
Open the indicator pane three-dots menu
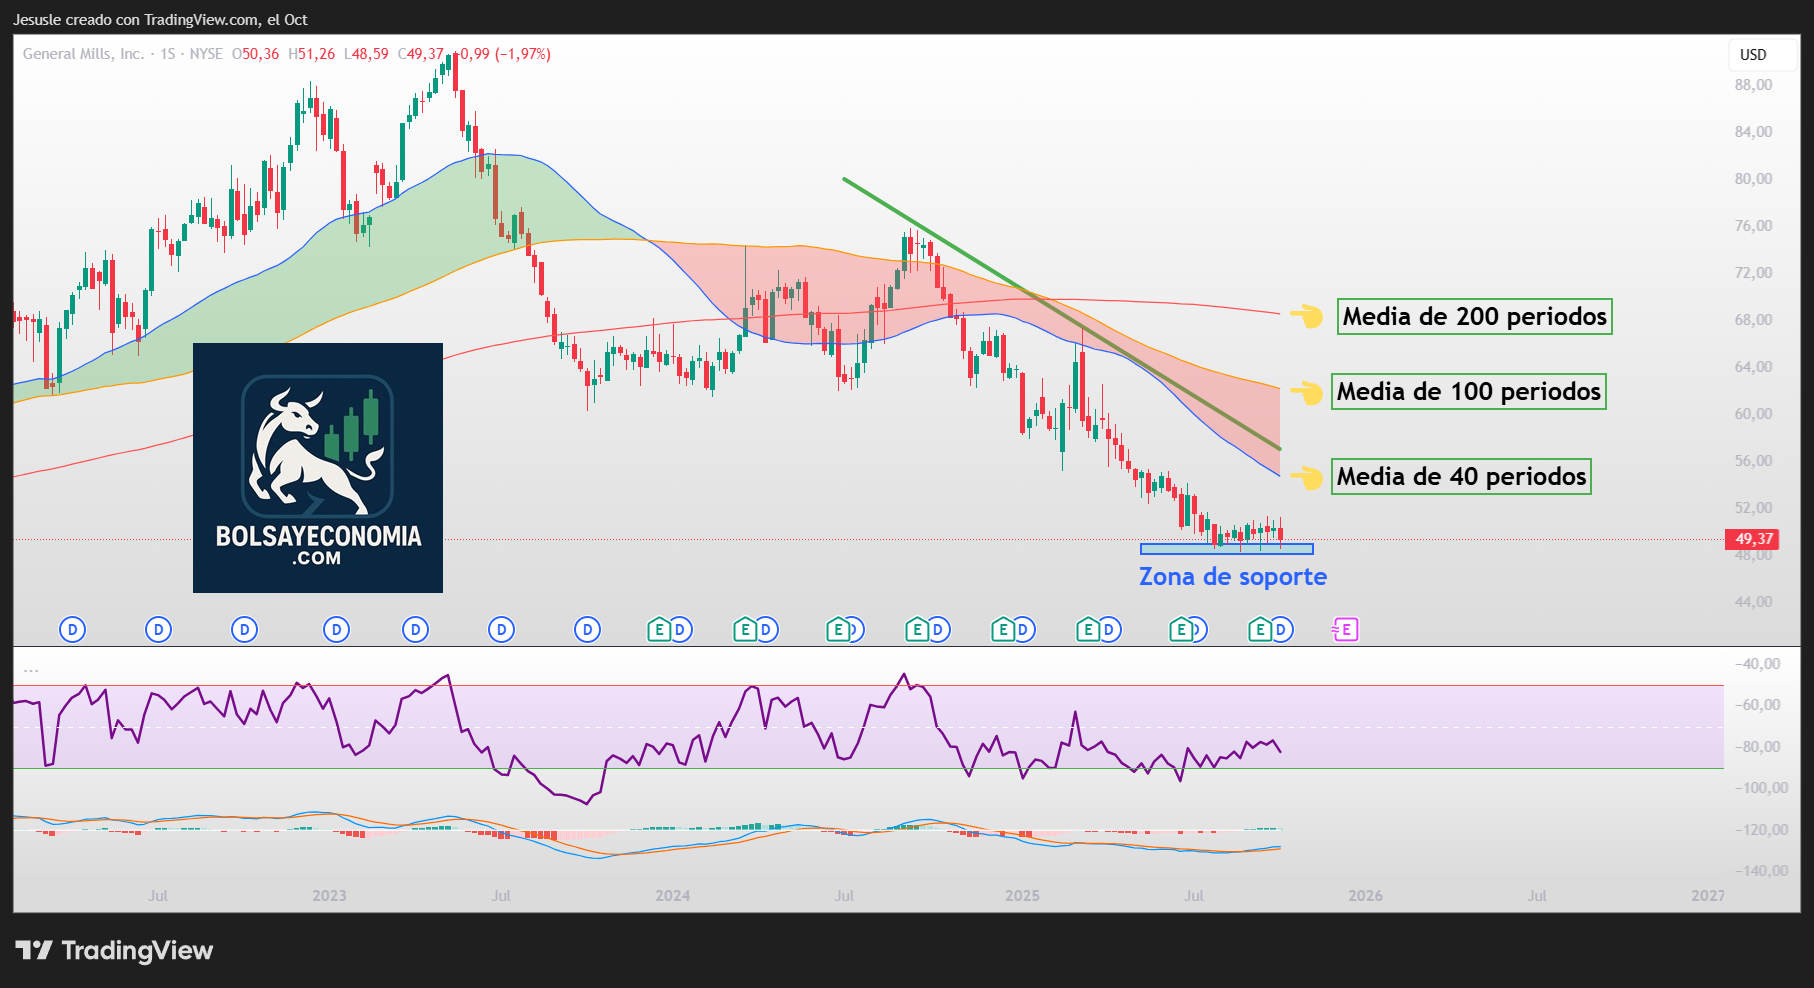(31, 669)
